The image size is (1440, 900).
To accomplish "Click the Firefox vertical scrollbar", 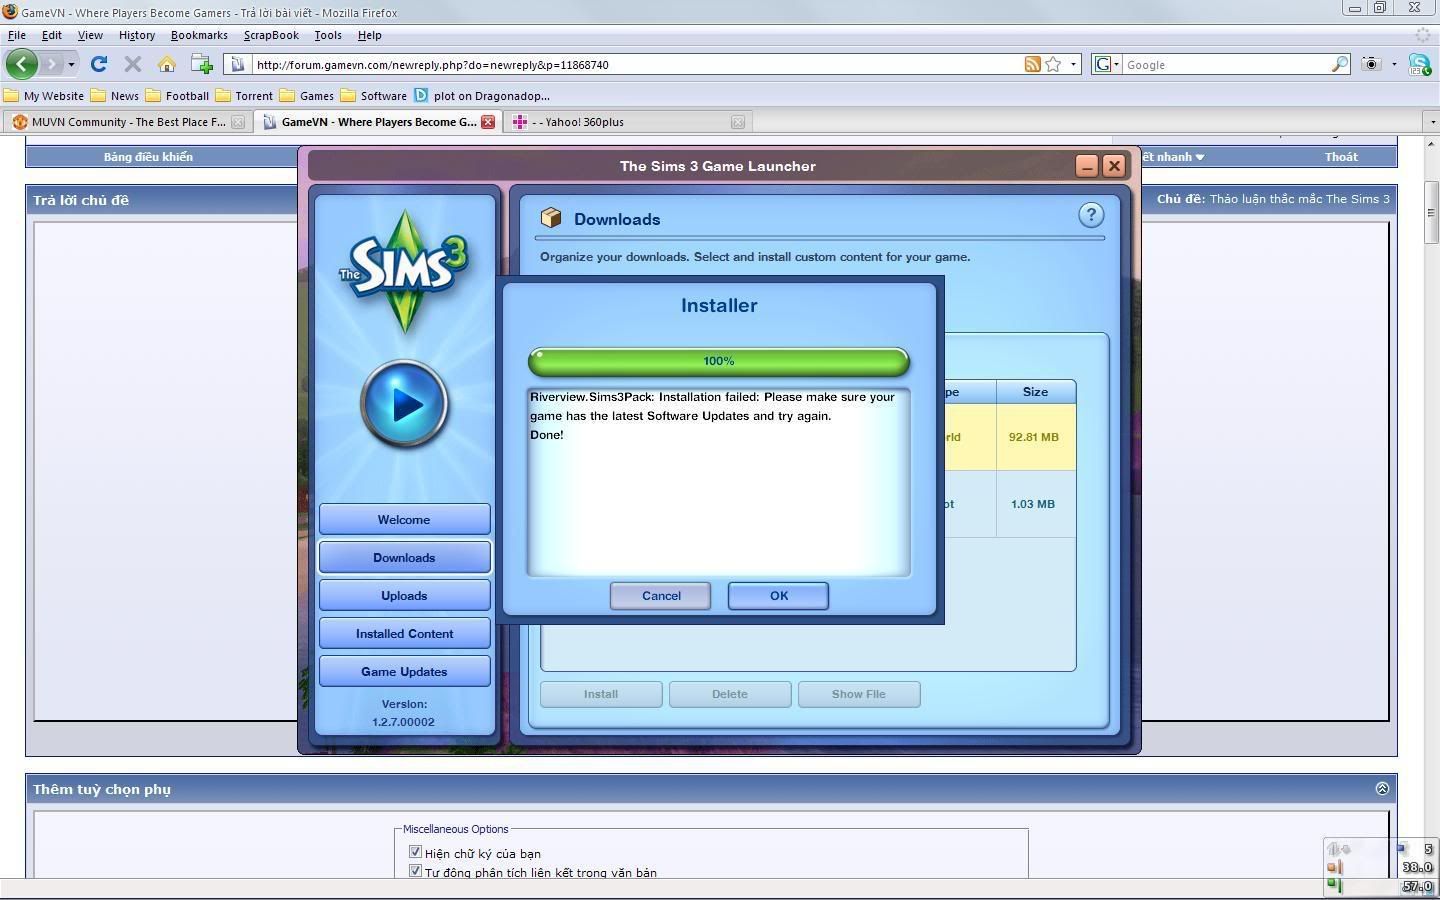I will click(1431, 212).
